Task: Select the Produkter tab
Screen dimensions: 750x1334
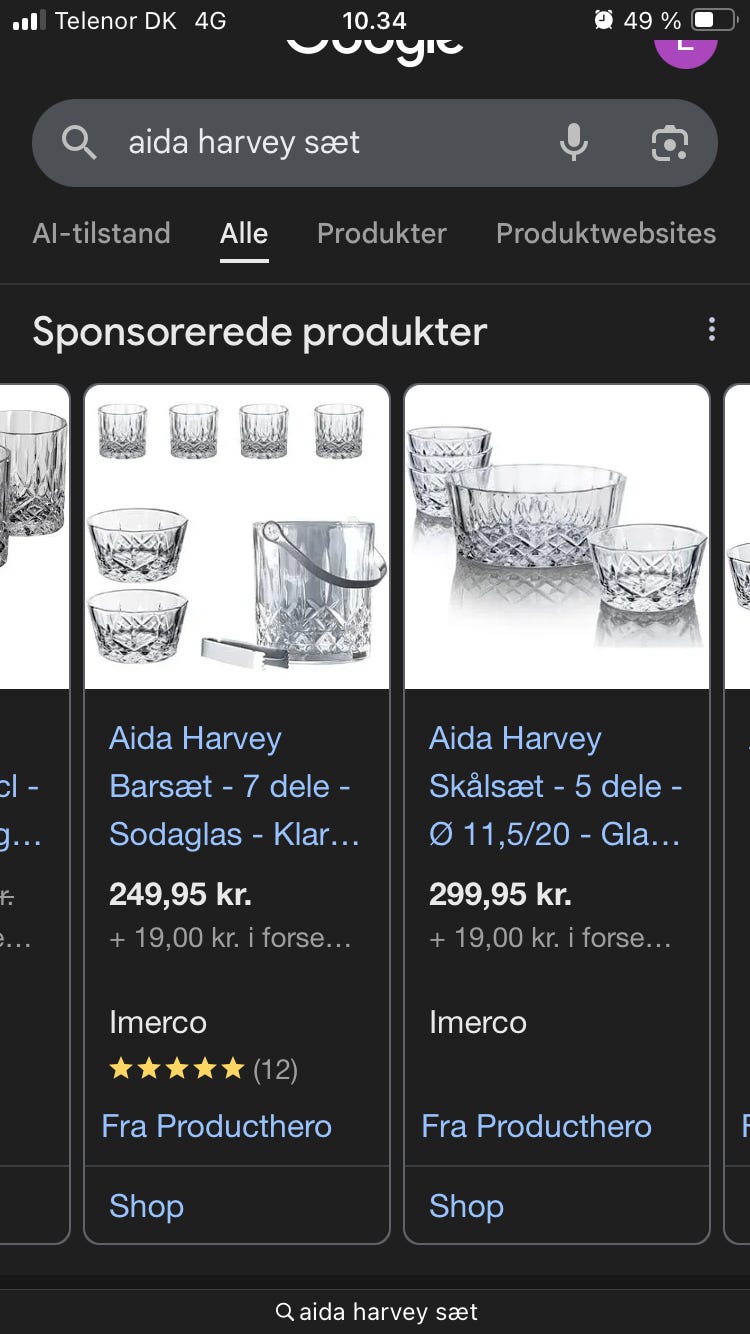Action: click(381, 234)
